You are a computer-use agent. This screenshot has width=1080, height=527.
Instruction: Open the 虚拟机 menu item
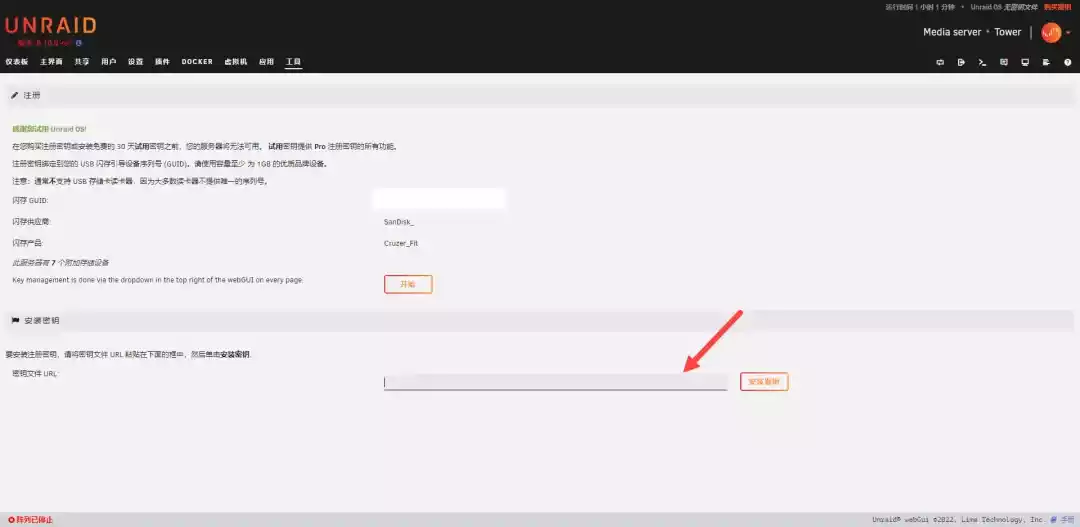(x=236, y=62)
